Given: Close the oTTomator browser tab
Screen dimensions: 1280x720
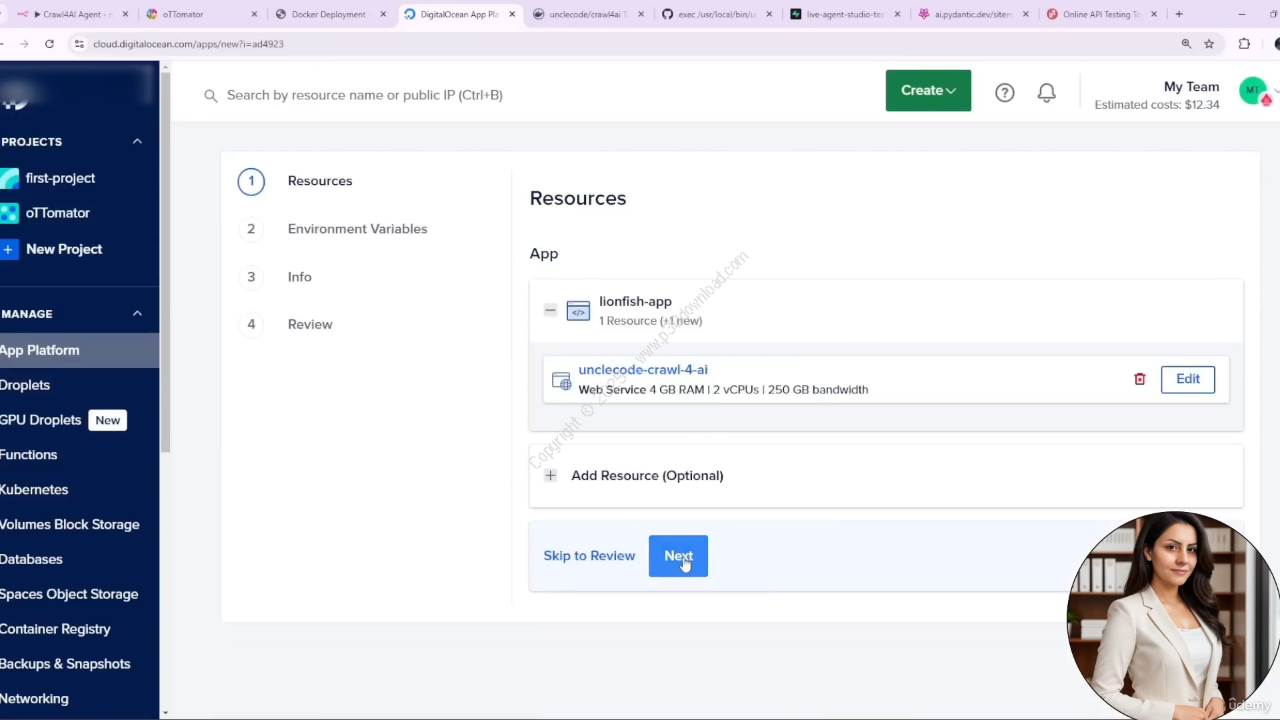Looking at the screenshot, I should (254, 14).
